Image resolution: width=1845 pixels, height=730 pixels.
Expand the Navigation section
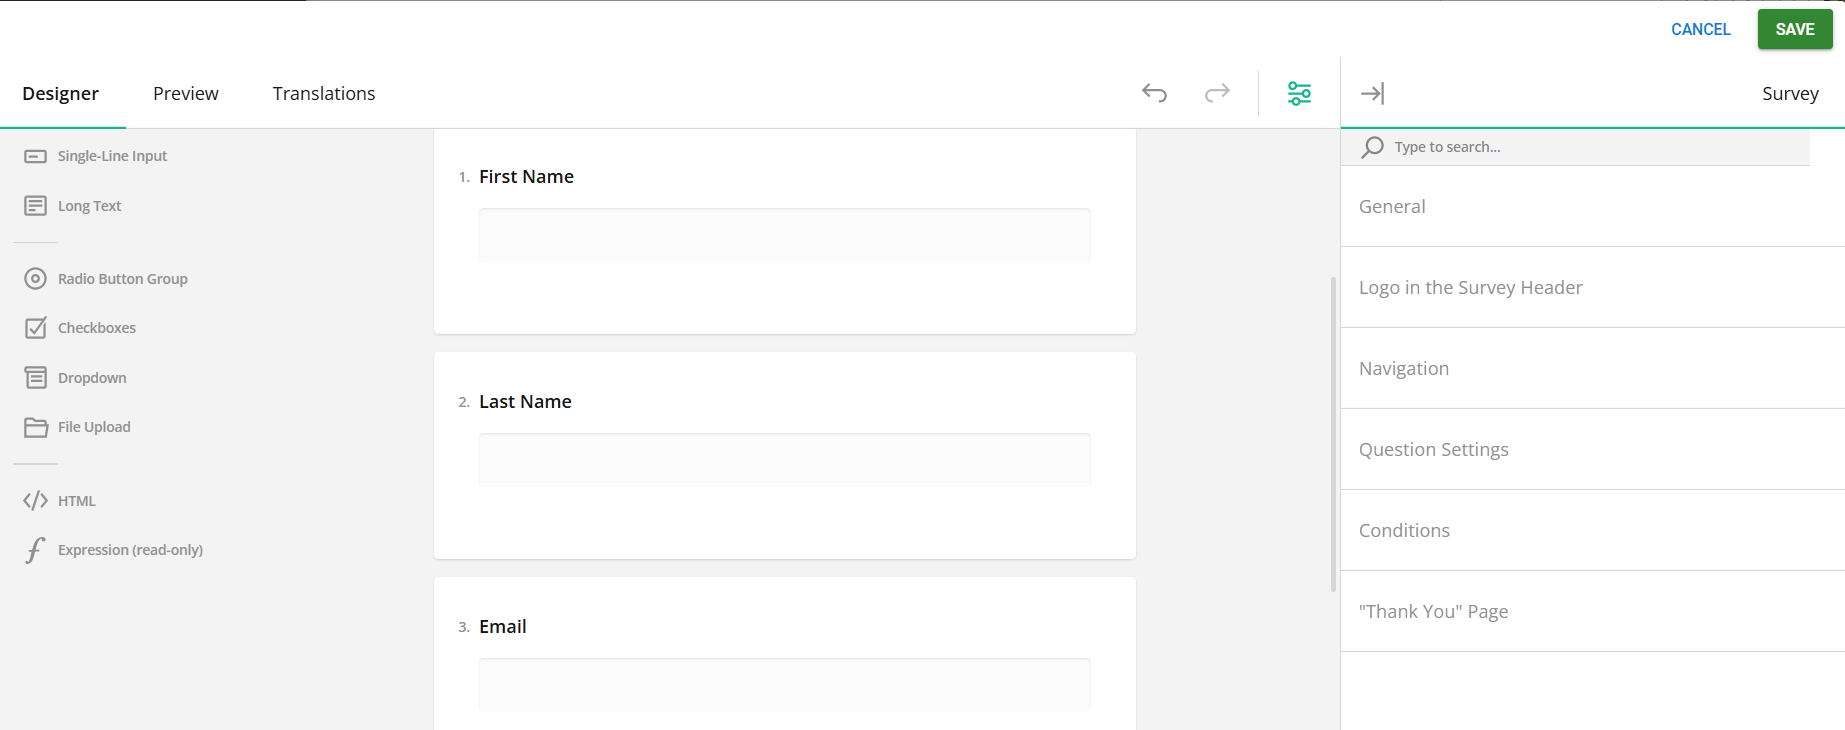[x=1404, y=368]
